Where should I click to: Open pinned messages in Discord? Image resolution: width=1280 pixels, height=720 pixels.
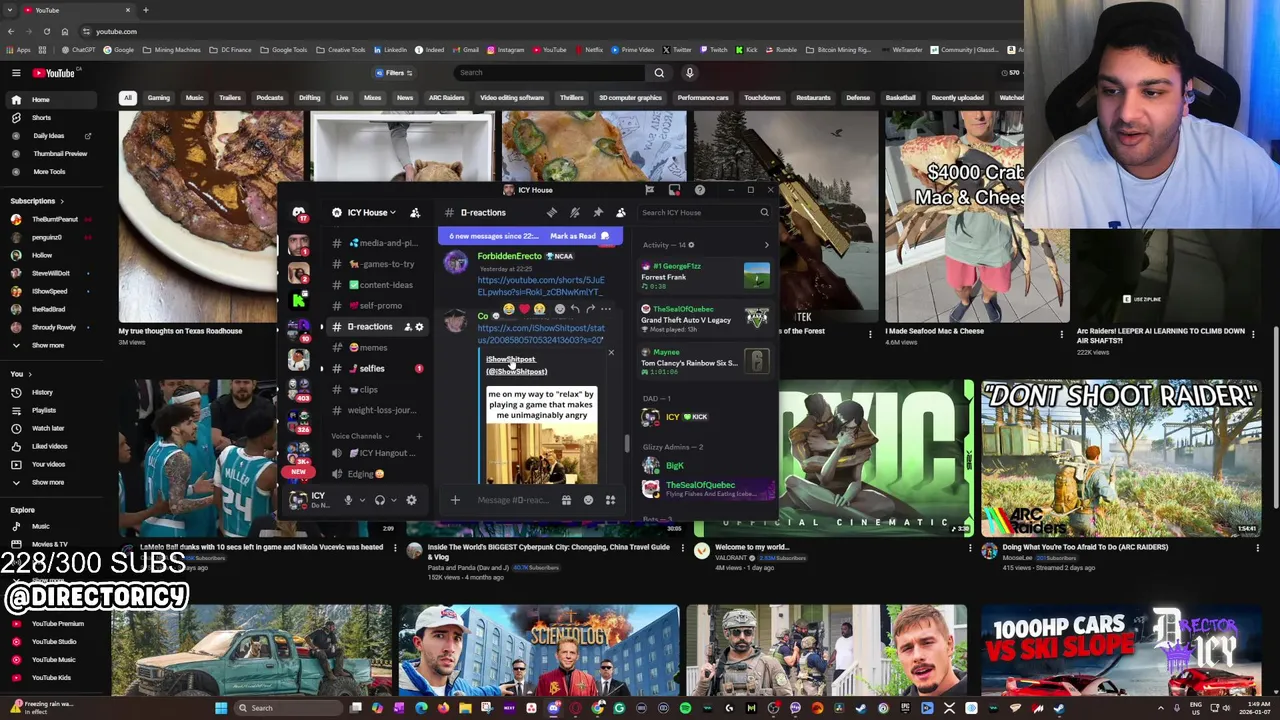click(x=597, y=212)
